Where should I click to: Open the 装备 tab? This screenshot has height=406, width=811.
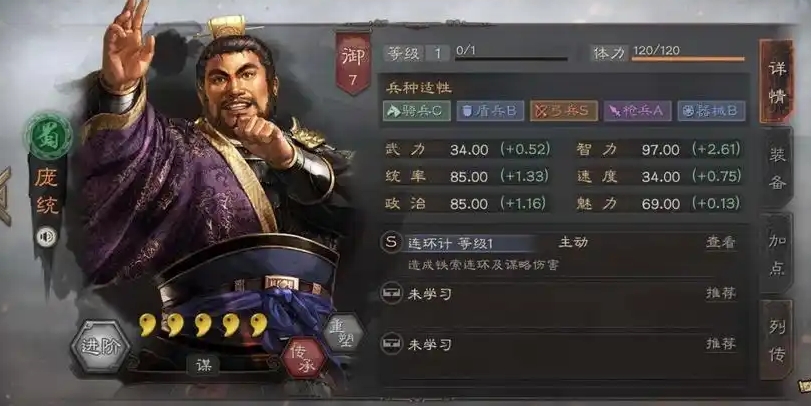tap(777, 167)
